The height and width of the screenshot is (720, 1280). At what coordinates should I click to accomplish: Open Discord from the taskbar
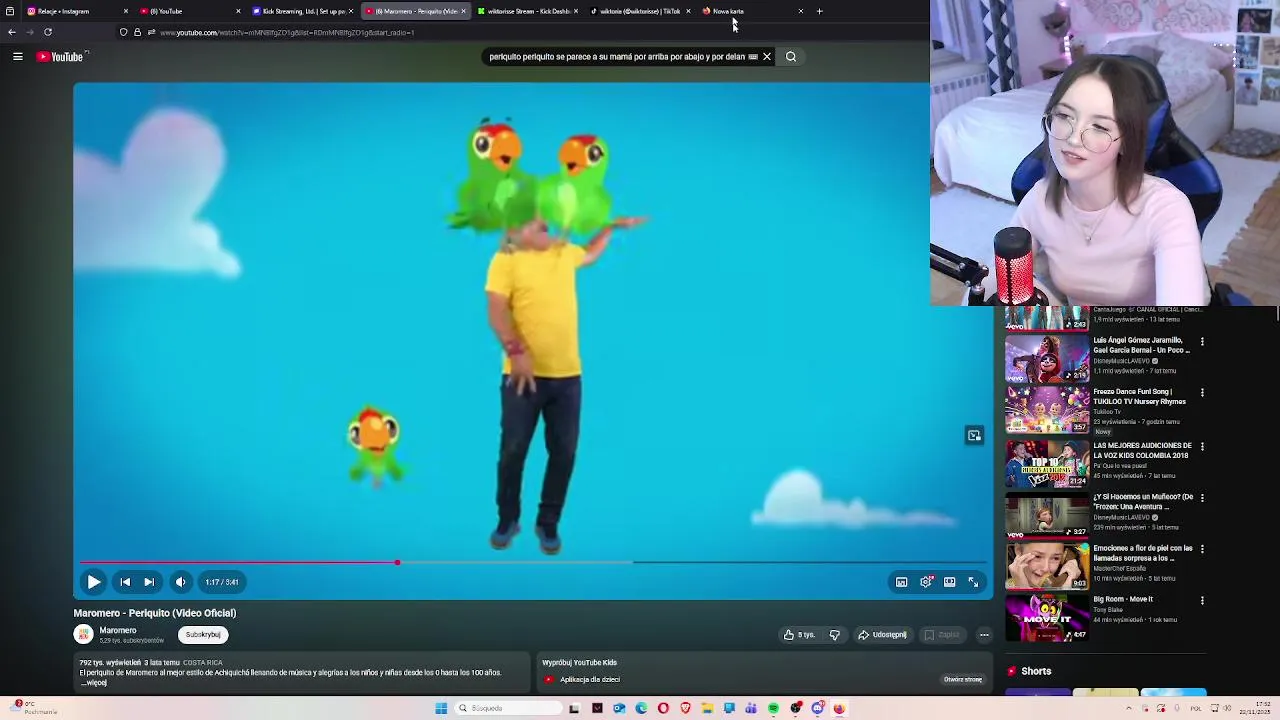tap(817, 708)
